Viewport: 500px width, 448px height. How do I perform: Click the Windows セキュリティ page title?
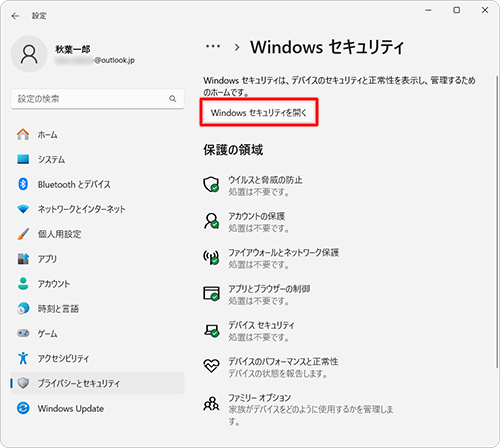tap(327, 47)
